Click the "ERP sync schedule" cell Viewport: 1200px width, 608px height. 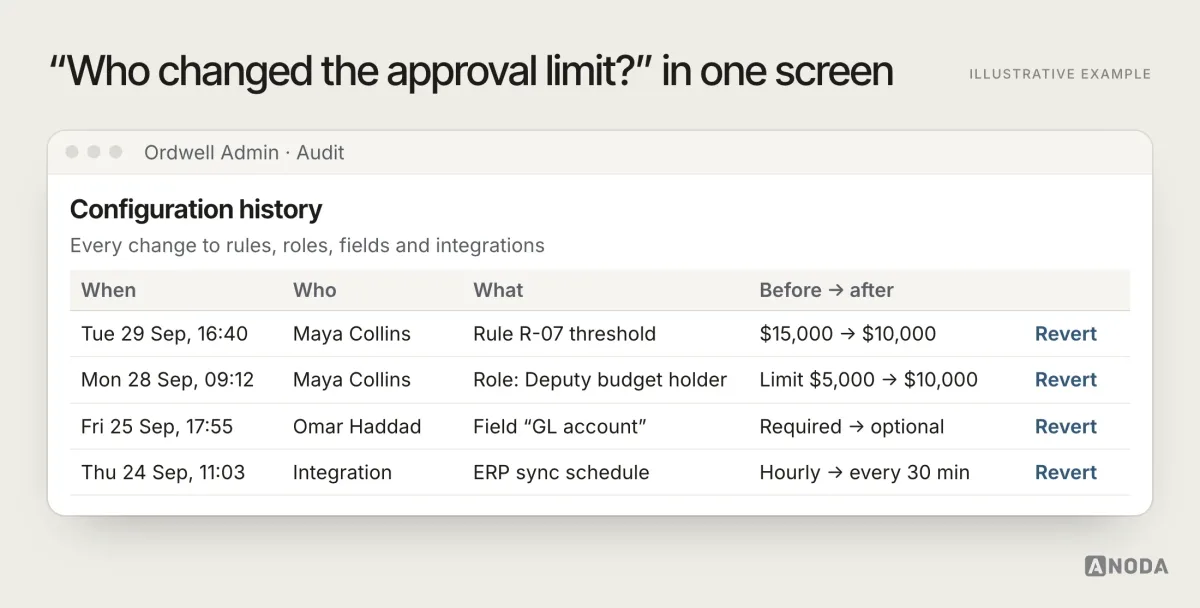[561, 472]
